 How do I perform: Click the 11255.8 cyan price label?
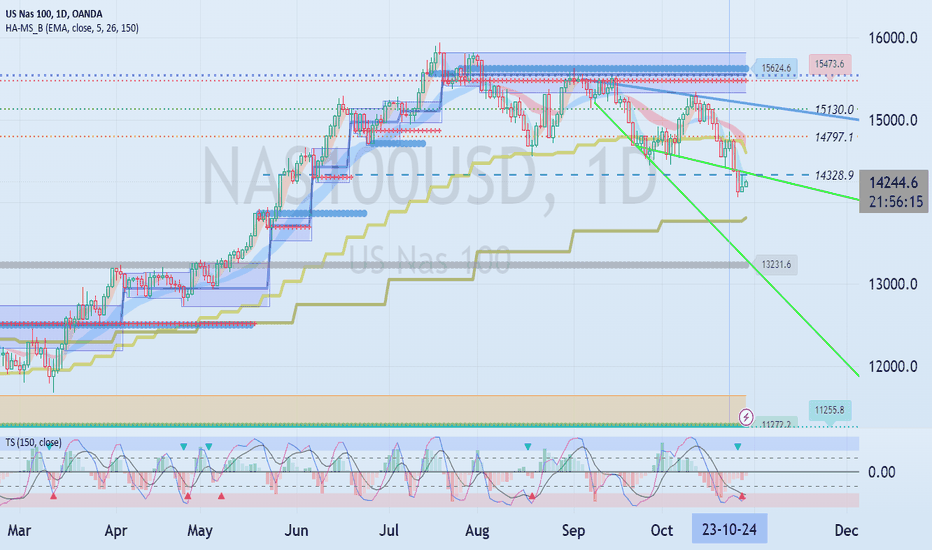(x=830, y=410)
